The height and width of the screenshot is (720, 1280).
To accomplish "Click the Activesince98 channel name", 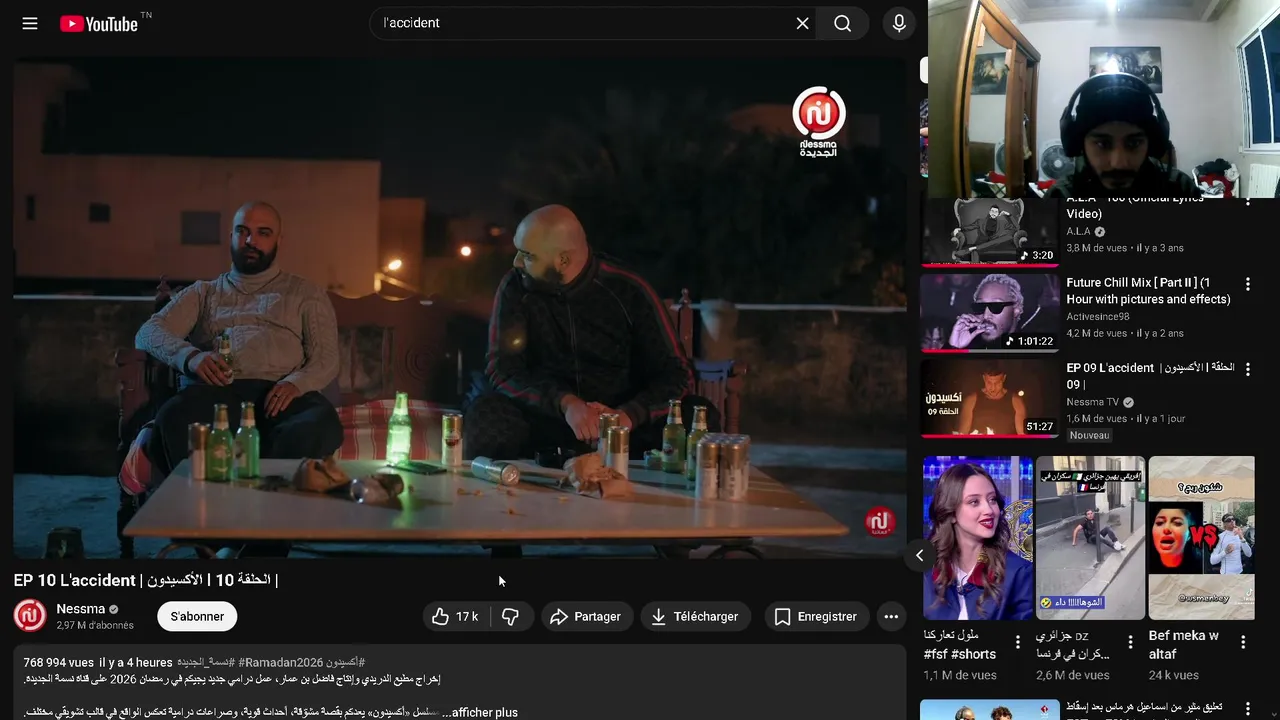I will click(1098, 317).
